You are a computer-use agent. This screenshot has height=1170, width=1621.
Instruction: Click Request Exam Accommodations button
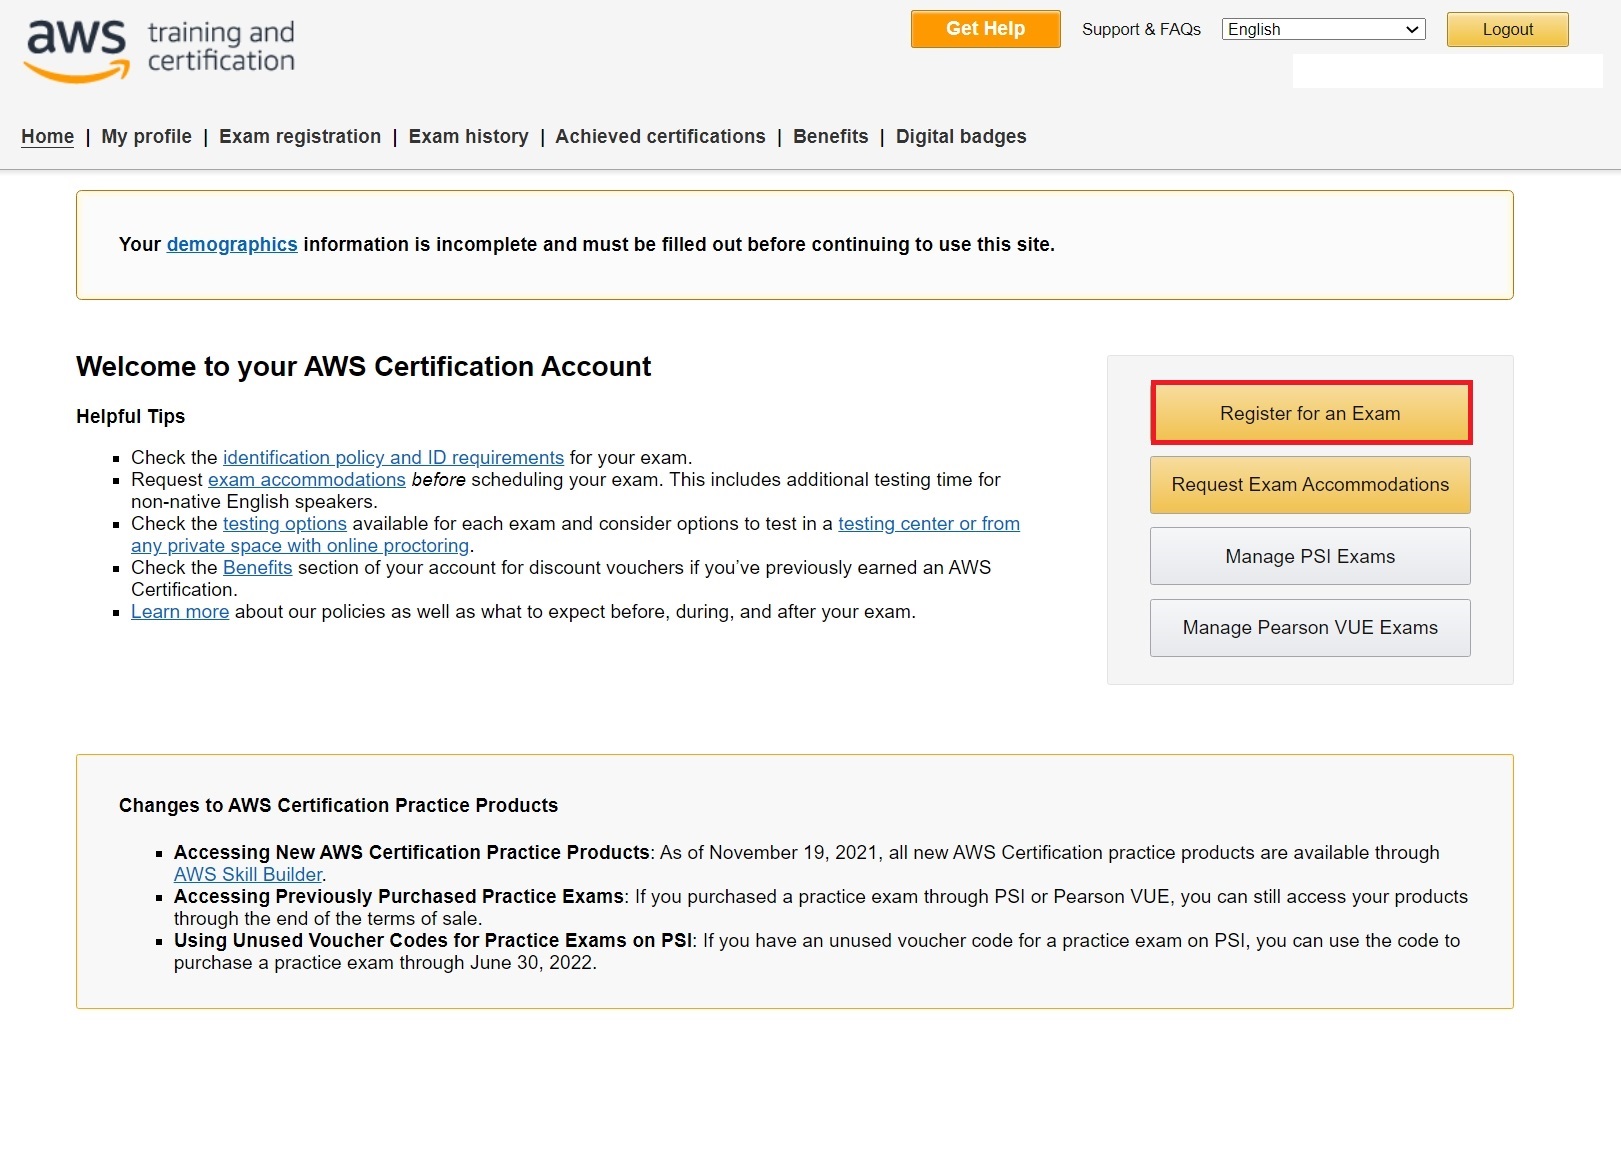(x=1310, y=485)
